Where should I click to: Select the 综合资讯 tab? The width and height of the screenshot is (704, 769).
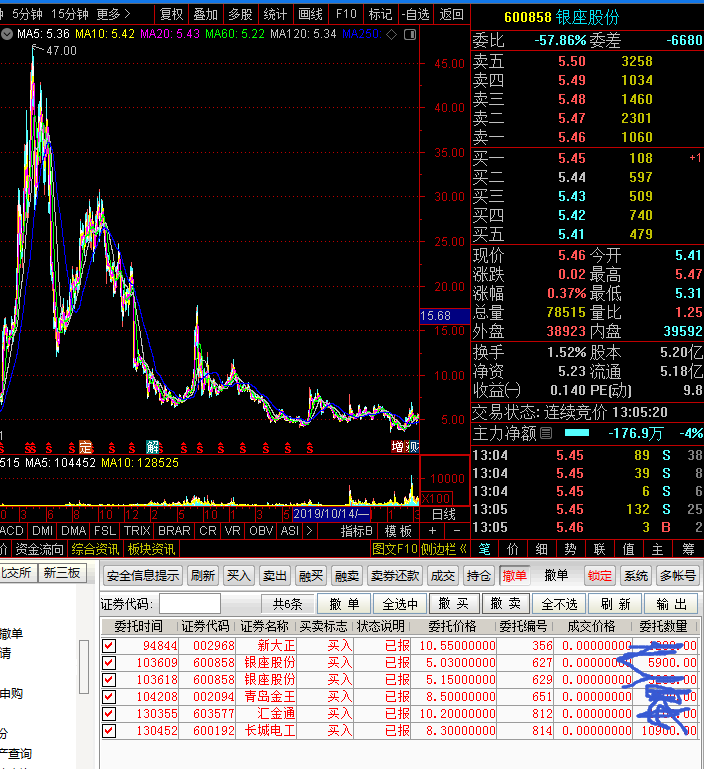(95, 549)
